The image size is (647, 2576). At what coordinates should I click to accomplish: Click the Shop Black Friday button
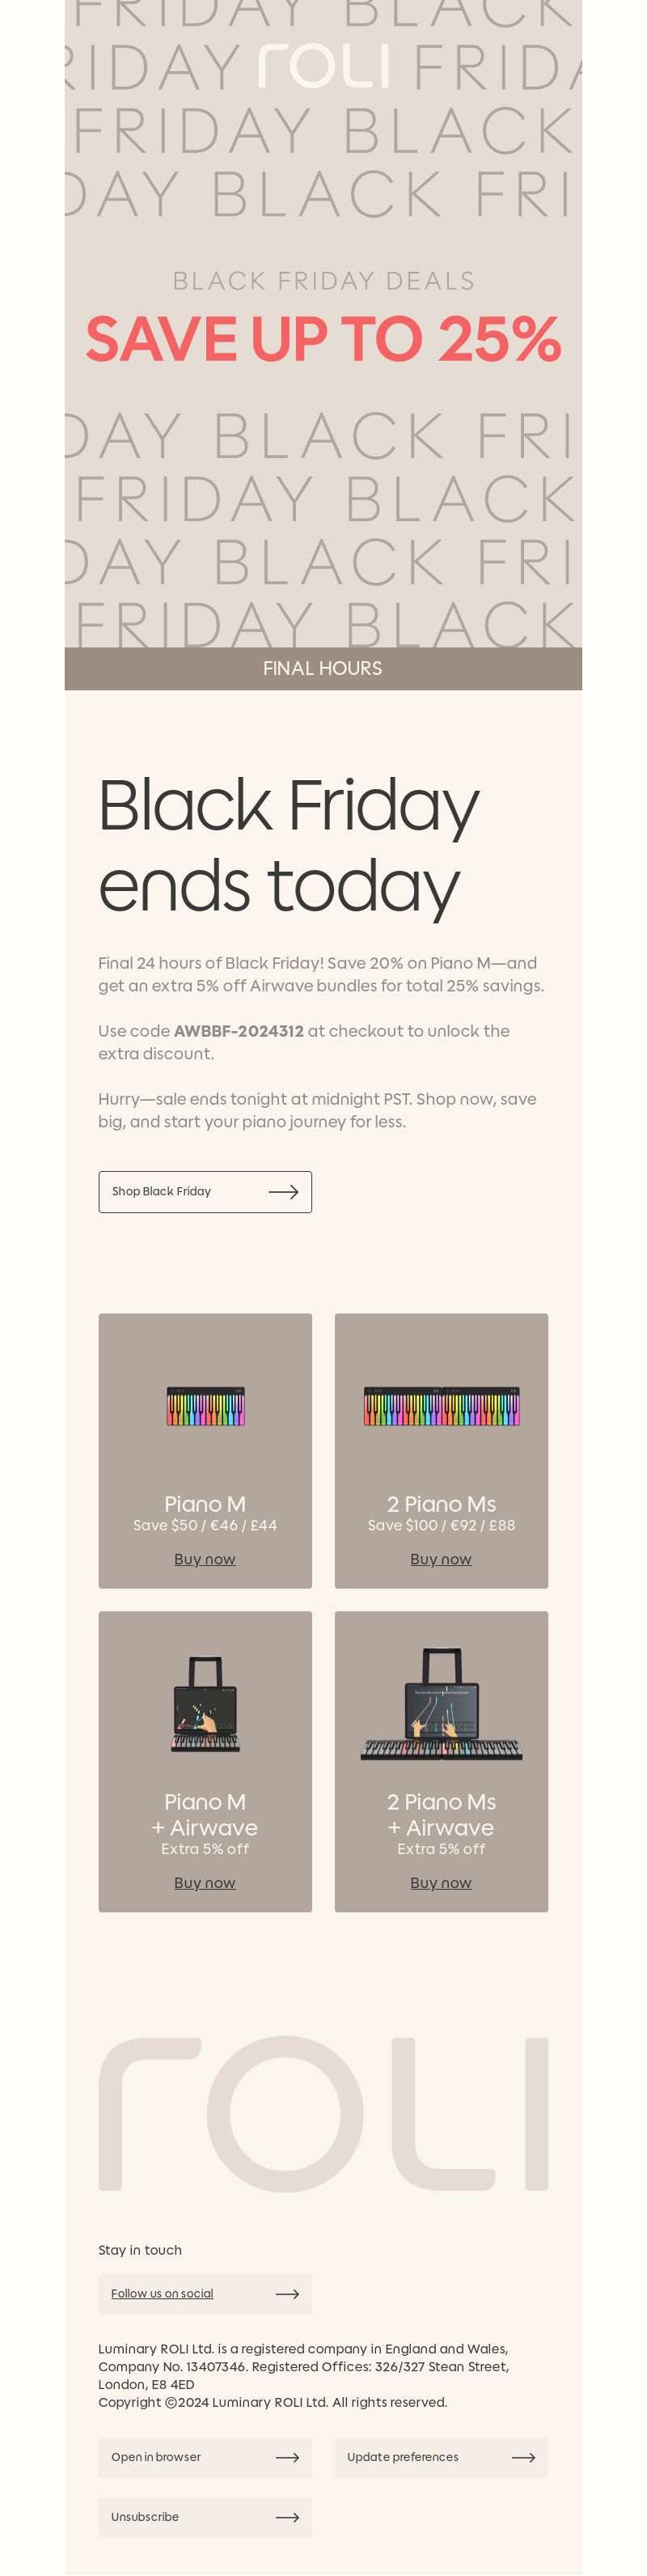[205, 1192]
